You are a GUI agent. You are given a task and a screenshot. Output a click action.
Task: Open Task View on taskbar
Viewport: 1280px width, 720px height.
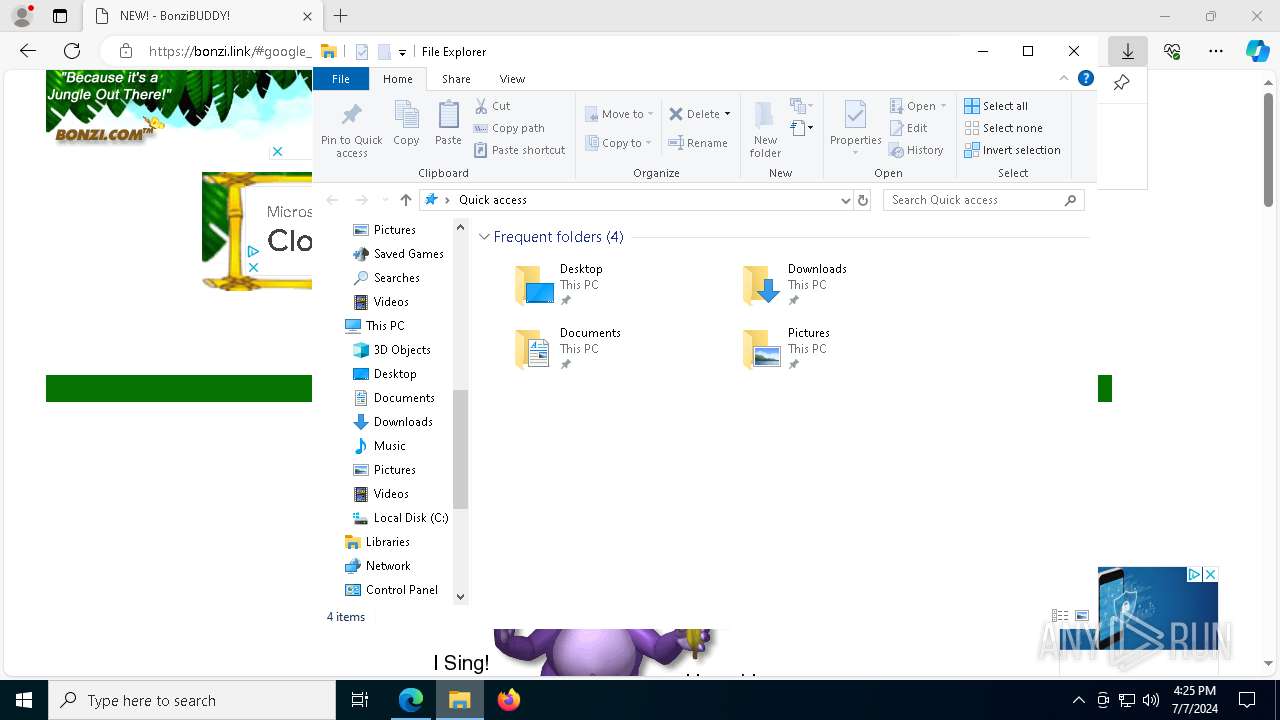pyautogui.click(x=360, y=700)
